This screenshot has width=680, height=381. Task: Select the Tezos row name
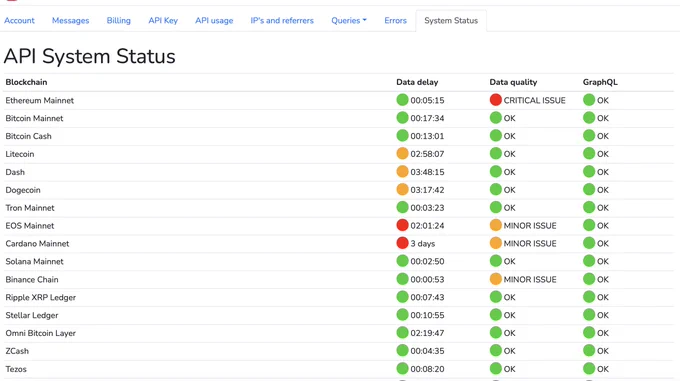[16, 369]
